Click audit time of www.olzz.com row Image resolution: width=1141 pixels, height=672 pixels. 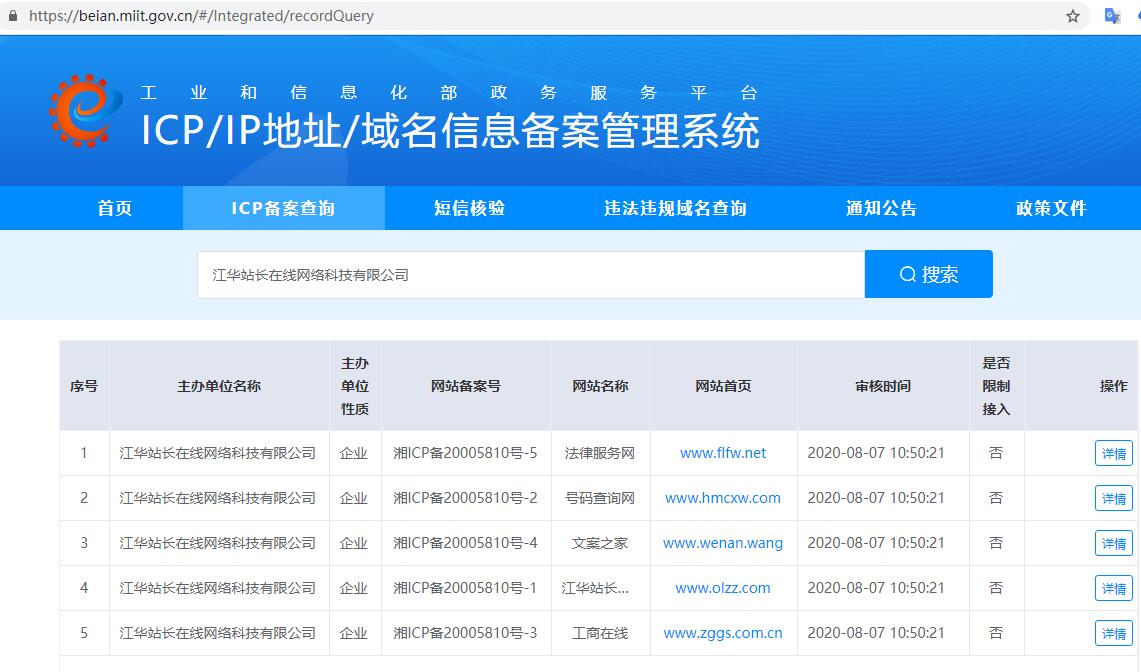coord(876,588)
